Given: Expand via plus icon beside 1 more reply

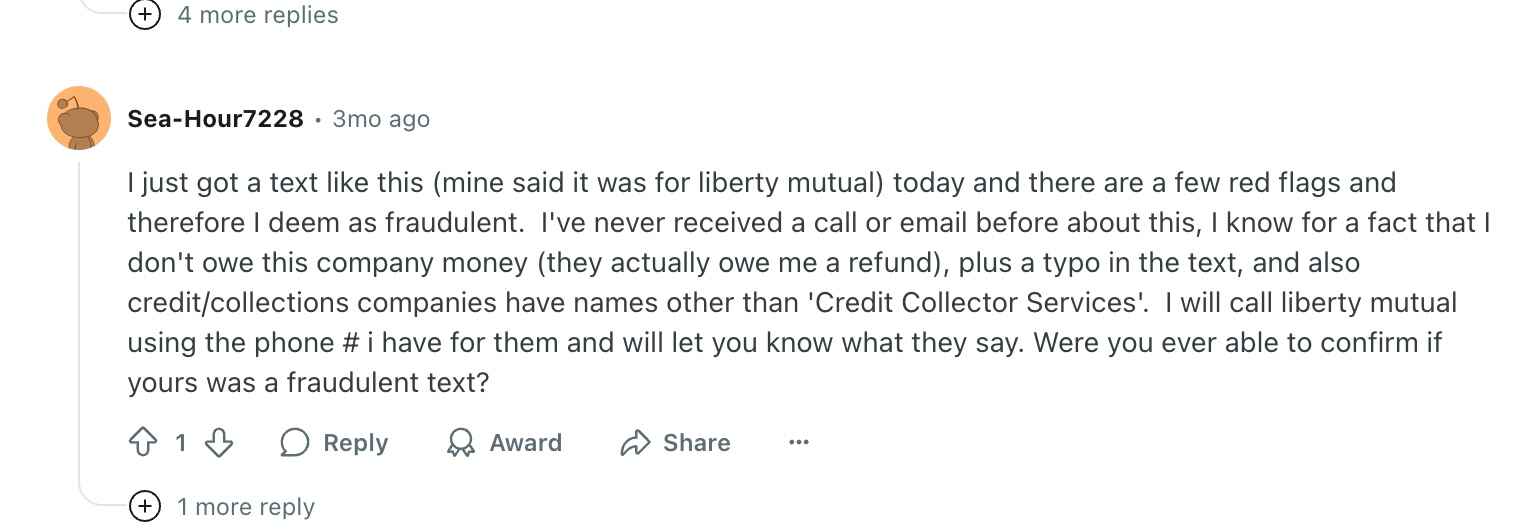Looking at the screenshot, I should click(x=145, y=507).
